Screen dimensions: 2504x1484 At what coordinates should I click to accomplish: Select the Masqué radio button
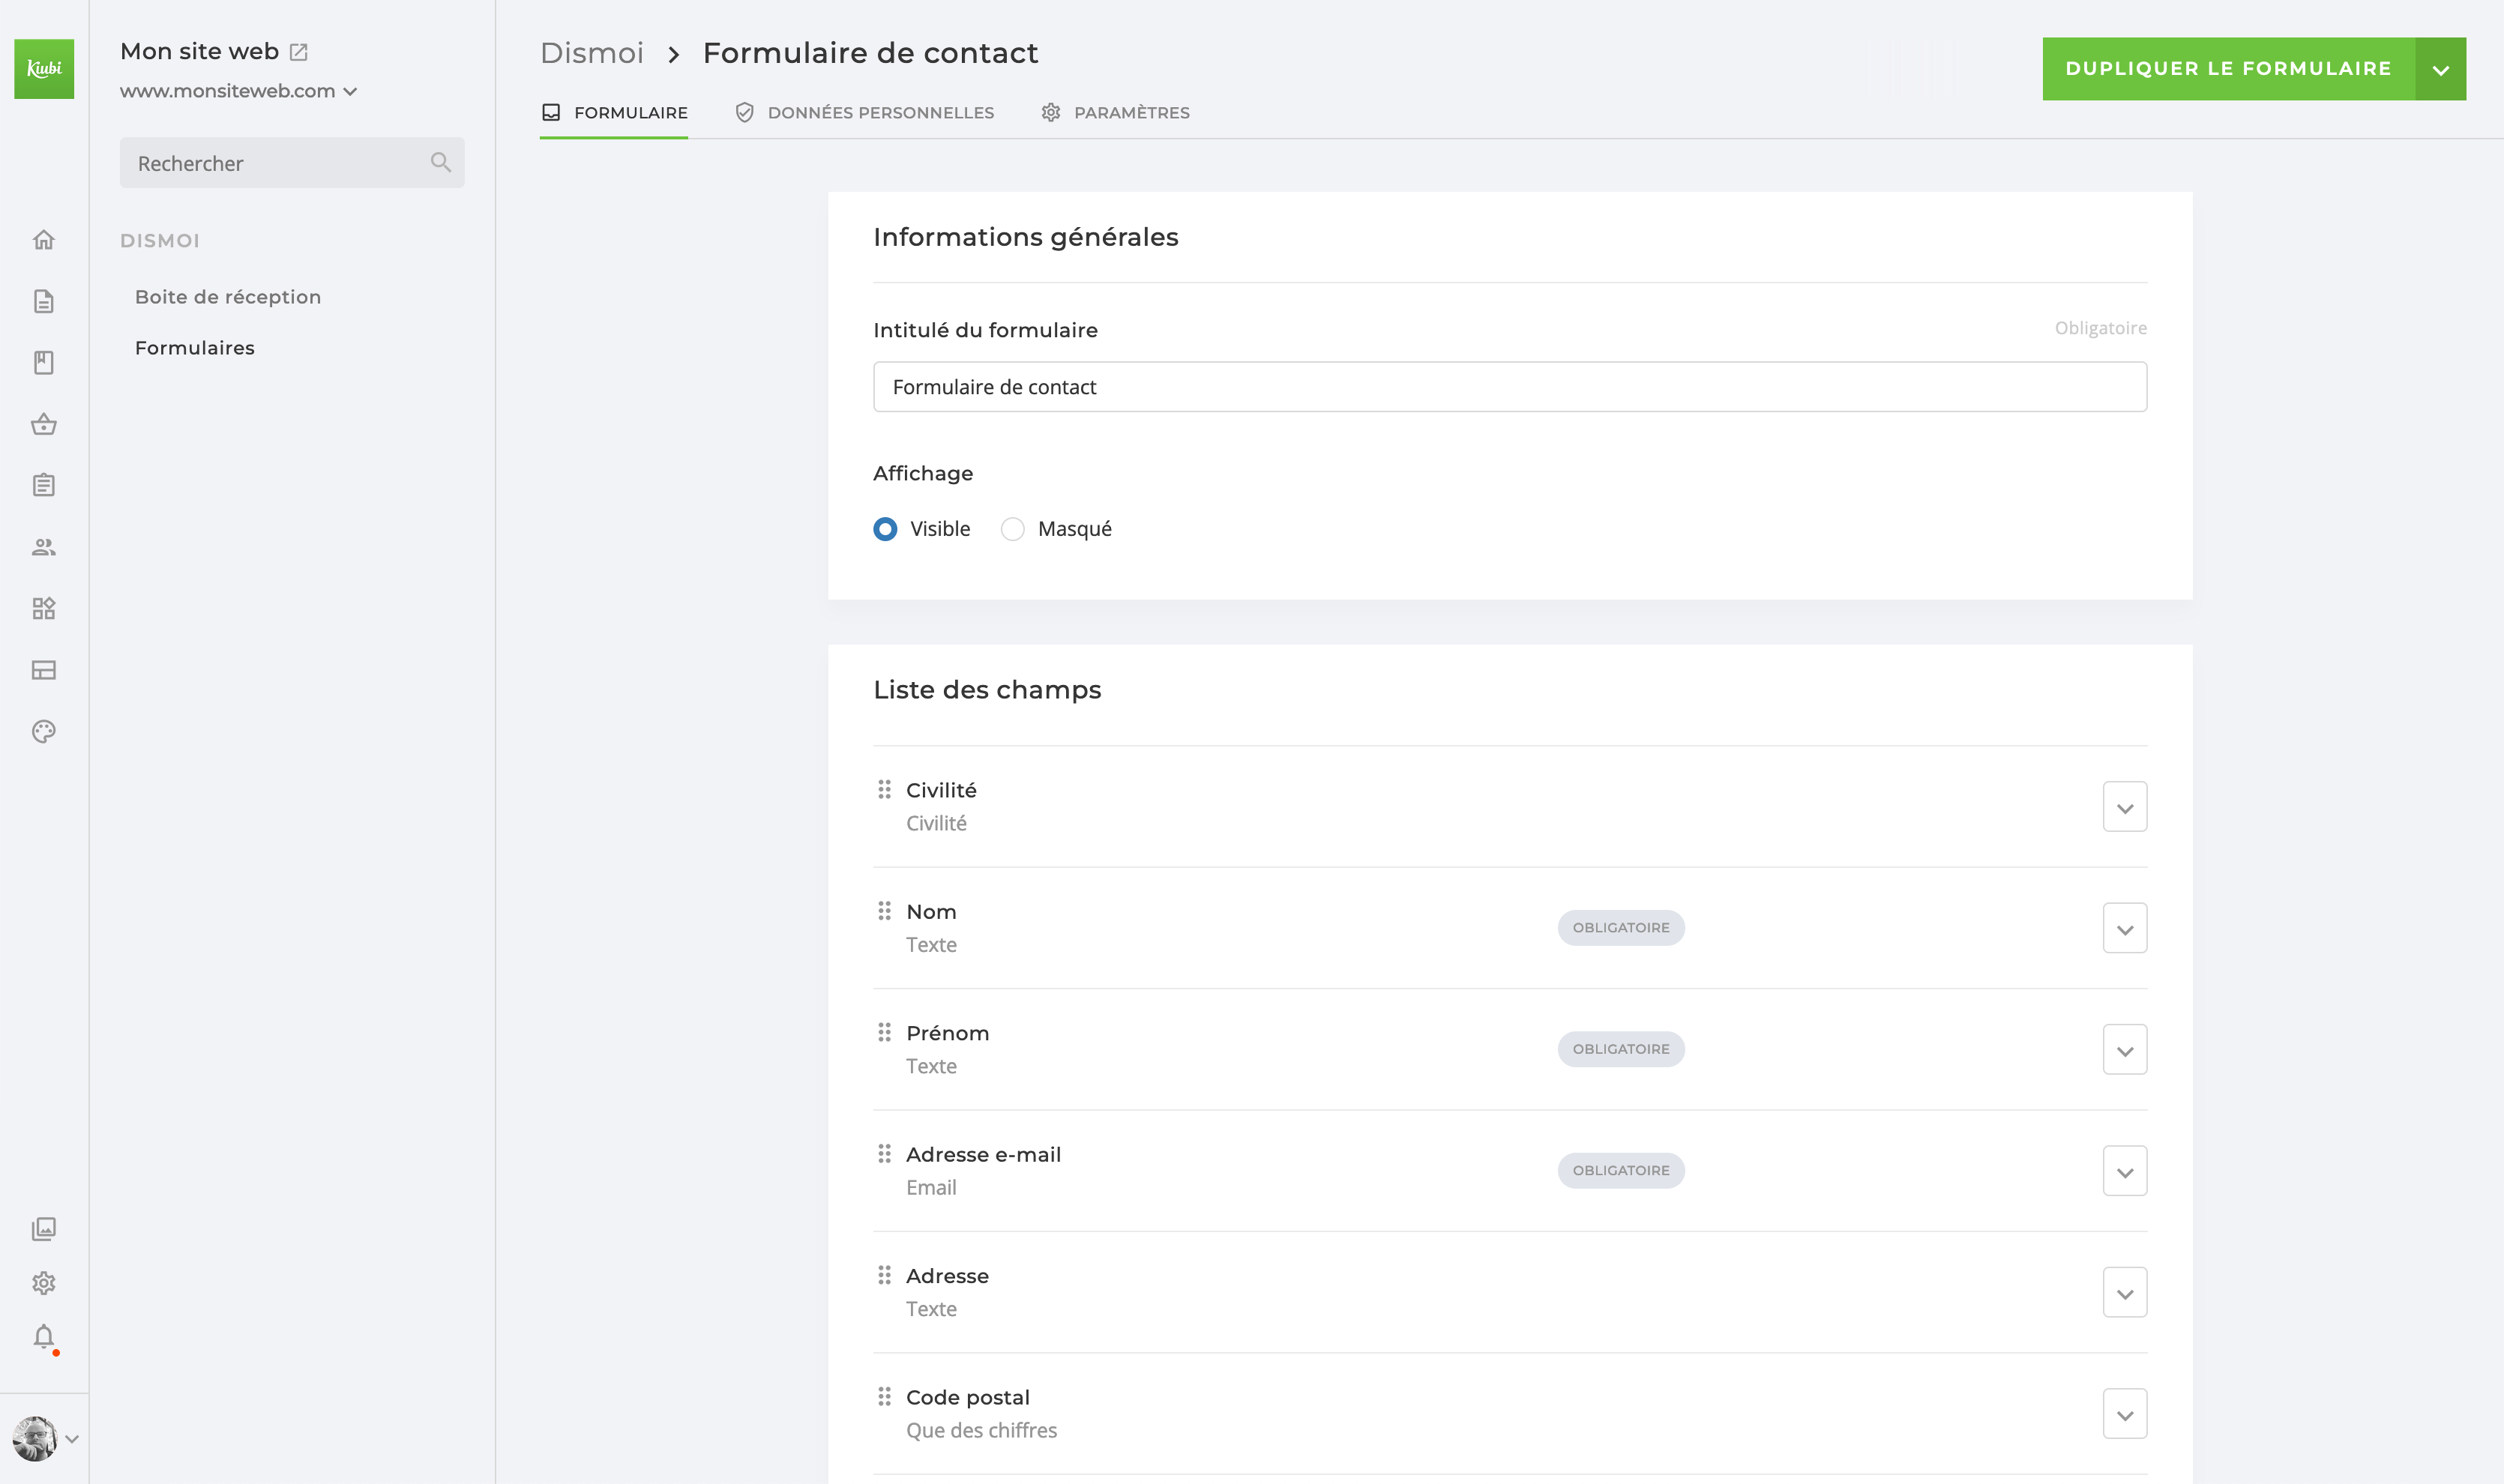1013,528
